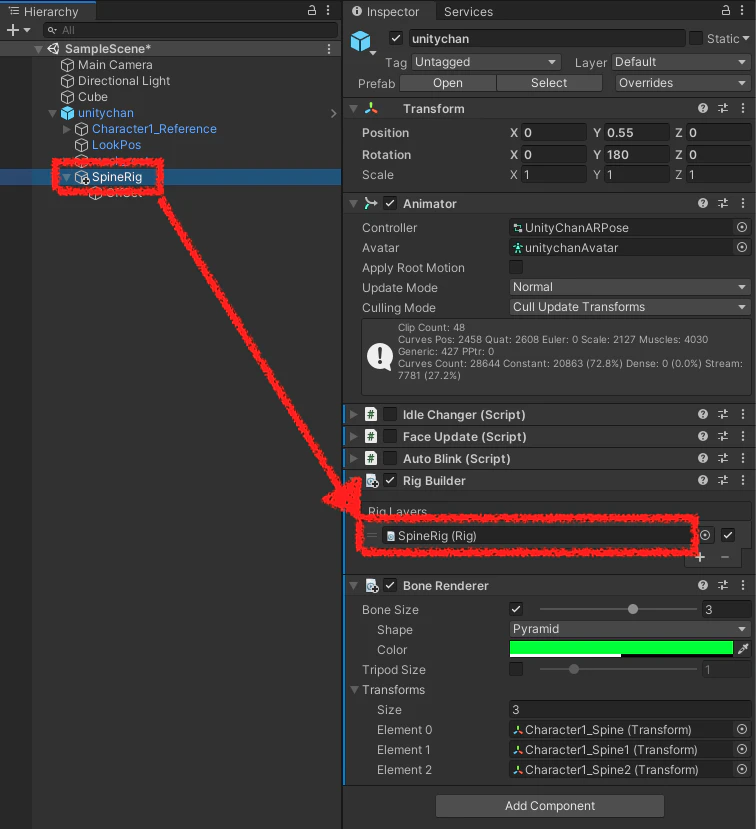Open the Static flags dropdown arrow
Viewport: 756px width, 829px height.
pyautogui.click(x=745, y=39)
